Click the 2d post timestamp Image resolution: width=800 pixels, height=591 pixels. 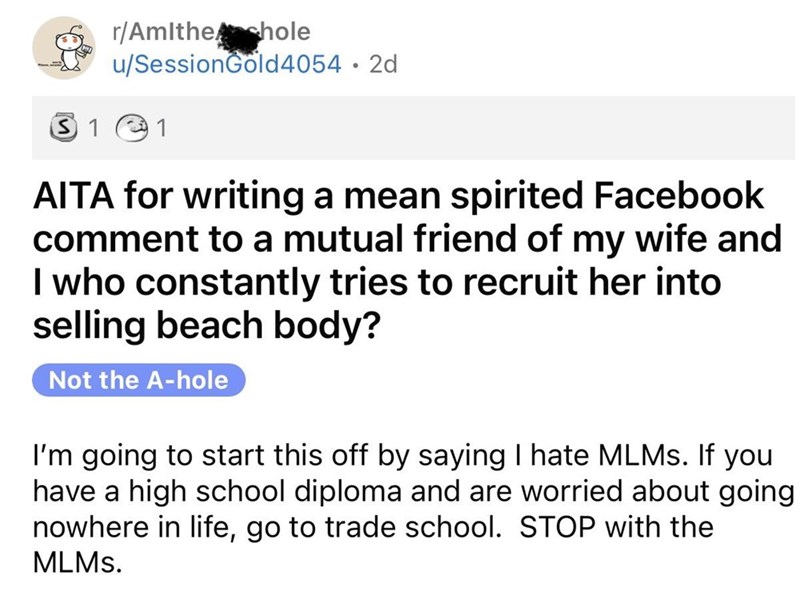pos(383,66)
